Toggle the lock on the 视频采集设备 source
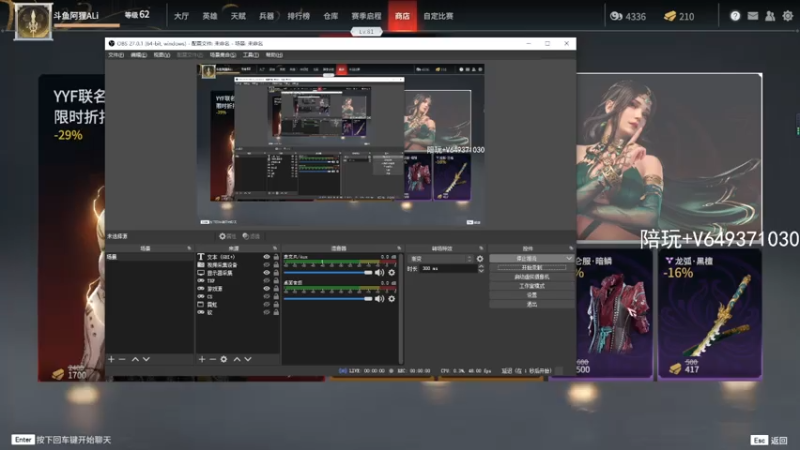Viewport: 800px width, 450px height. (x=276, y=265)
